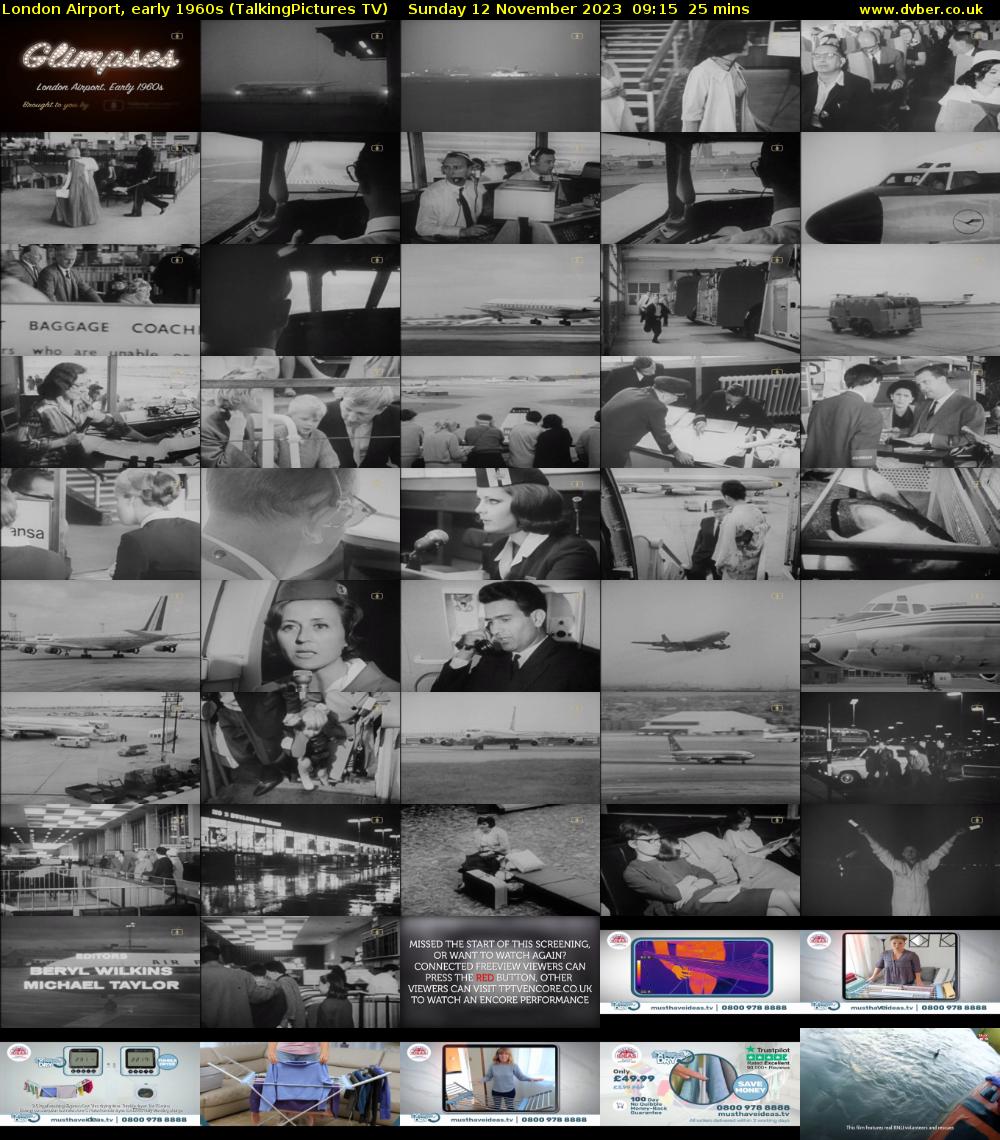
Task: Select the night terminal reflections on wet ground
Action: [300, 859]
